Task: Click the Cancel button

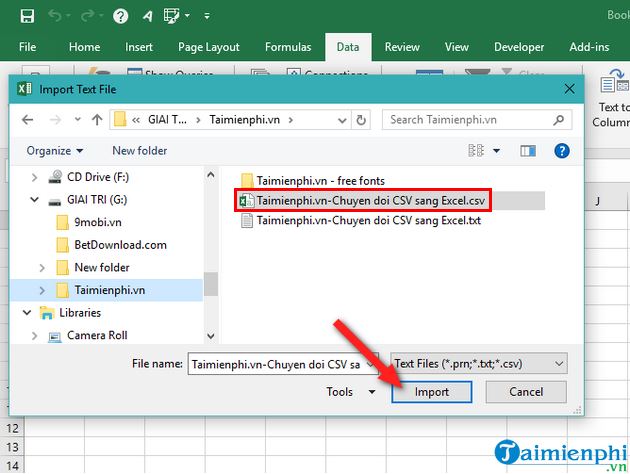Action: point(526,392)
